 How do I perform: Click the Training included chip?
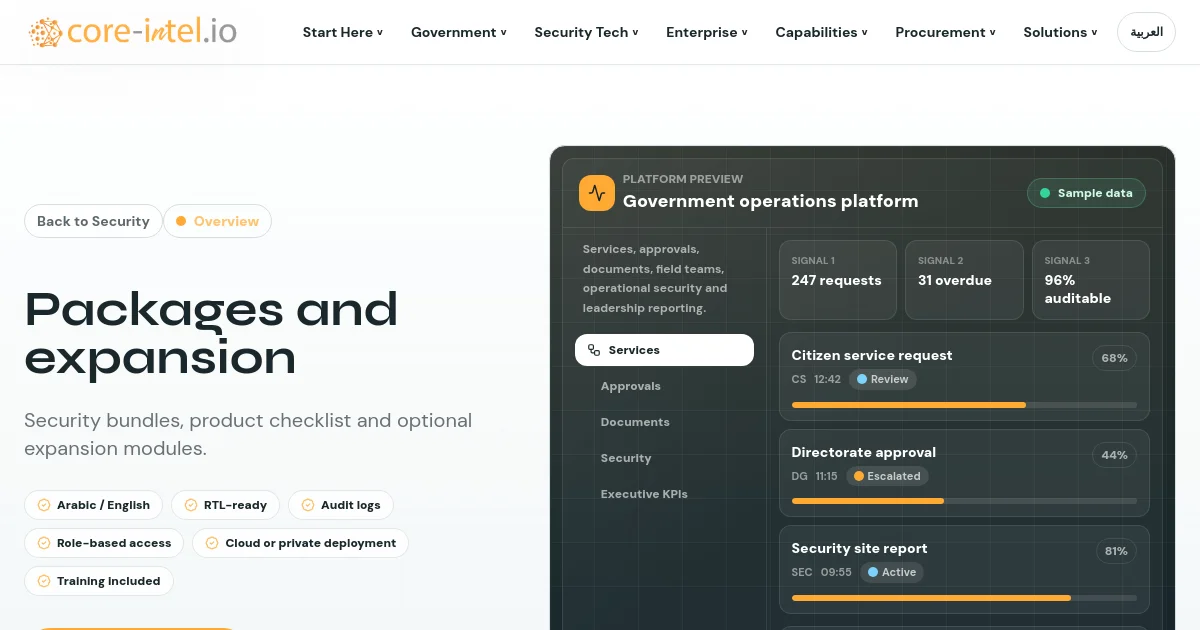coord(99,581)
